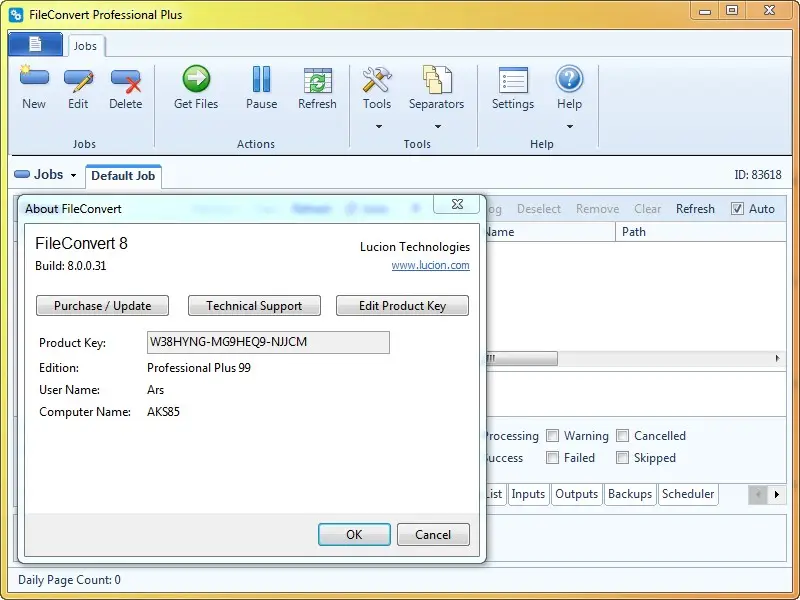Click the horizontal scrollbar thumb in file list

pos(521,358)
